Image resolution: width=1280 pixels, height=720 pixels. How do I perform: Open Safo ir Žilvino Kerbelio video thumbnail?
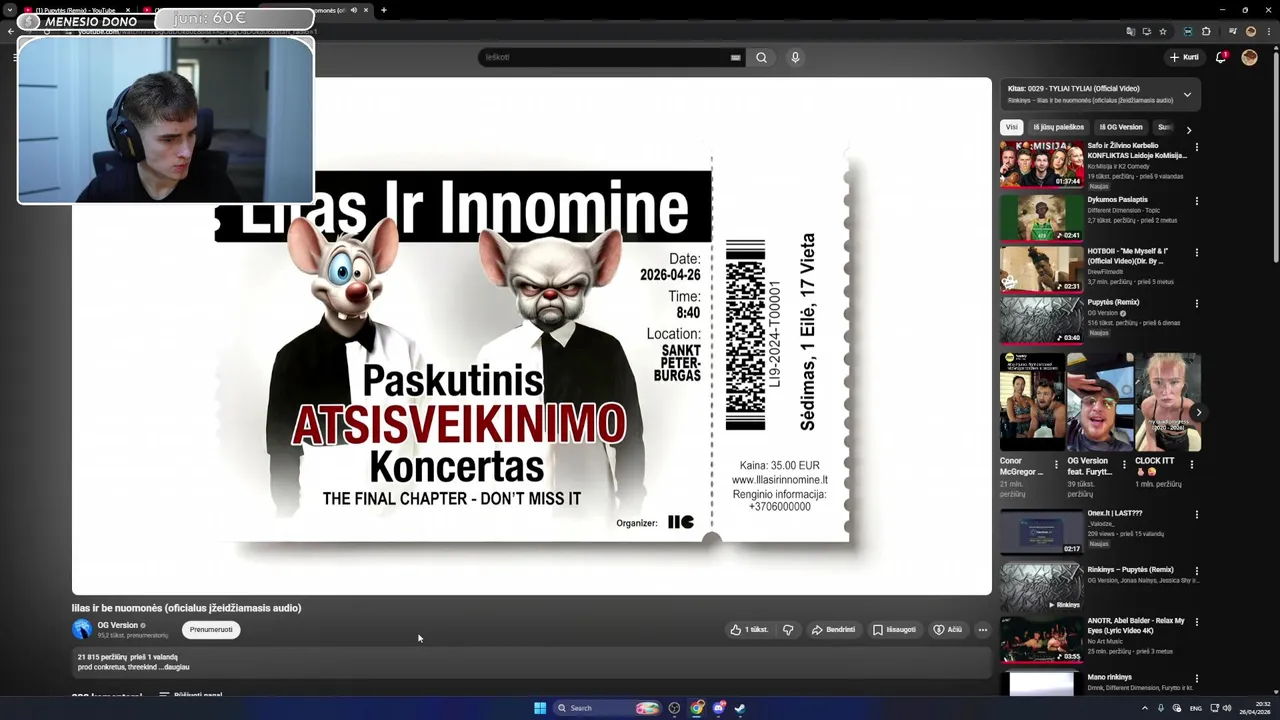pyautogui.click(x=1041, y=164)
